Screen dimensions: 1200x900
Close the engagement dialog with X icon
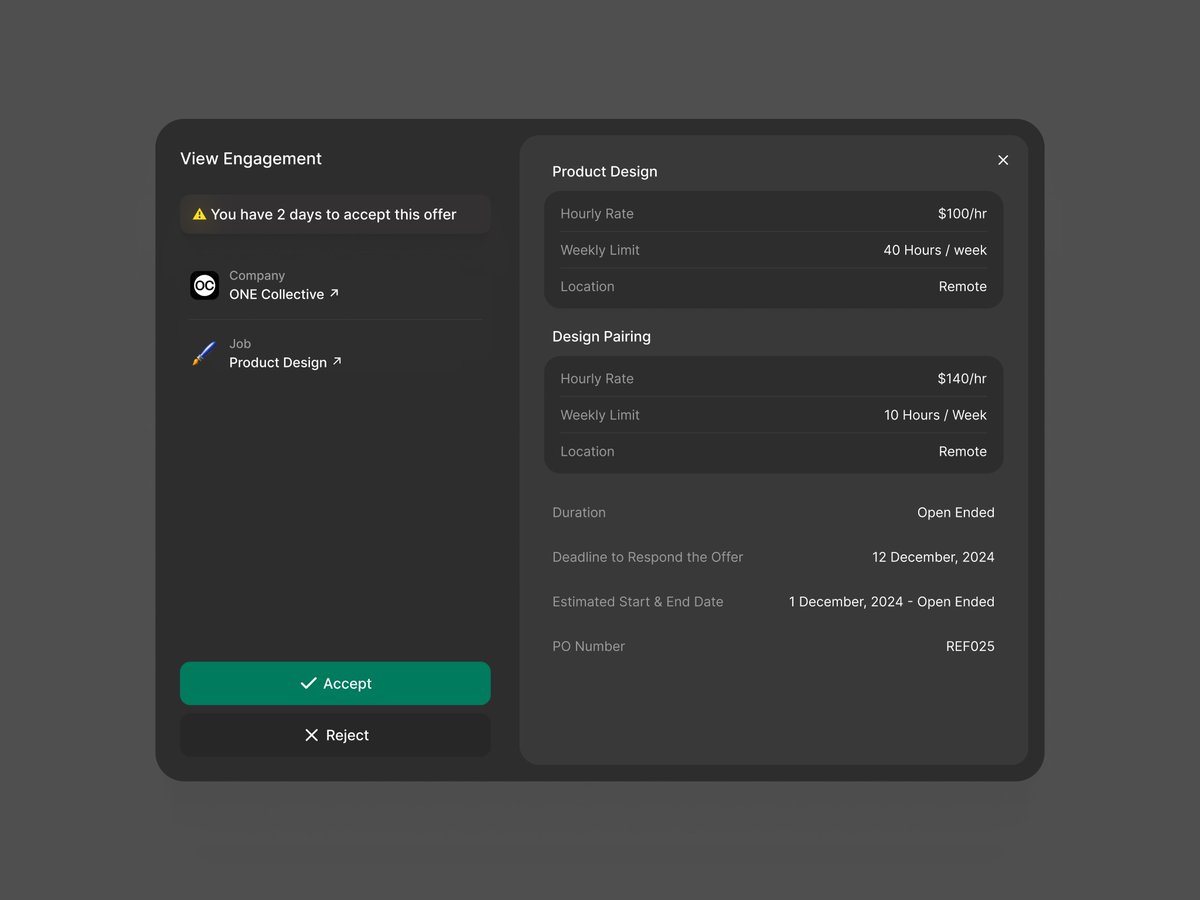[x=1003, y=160]
